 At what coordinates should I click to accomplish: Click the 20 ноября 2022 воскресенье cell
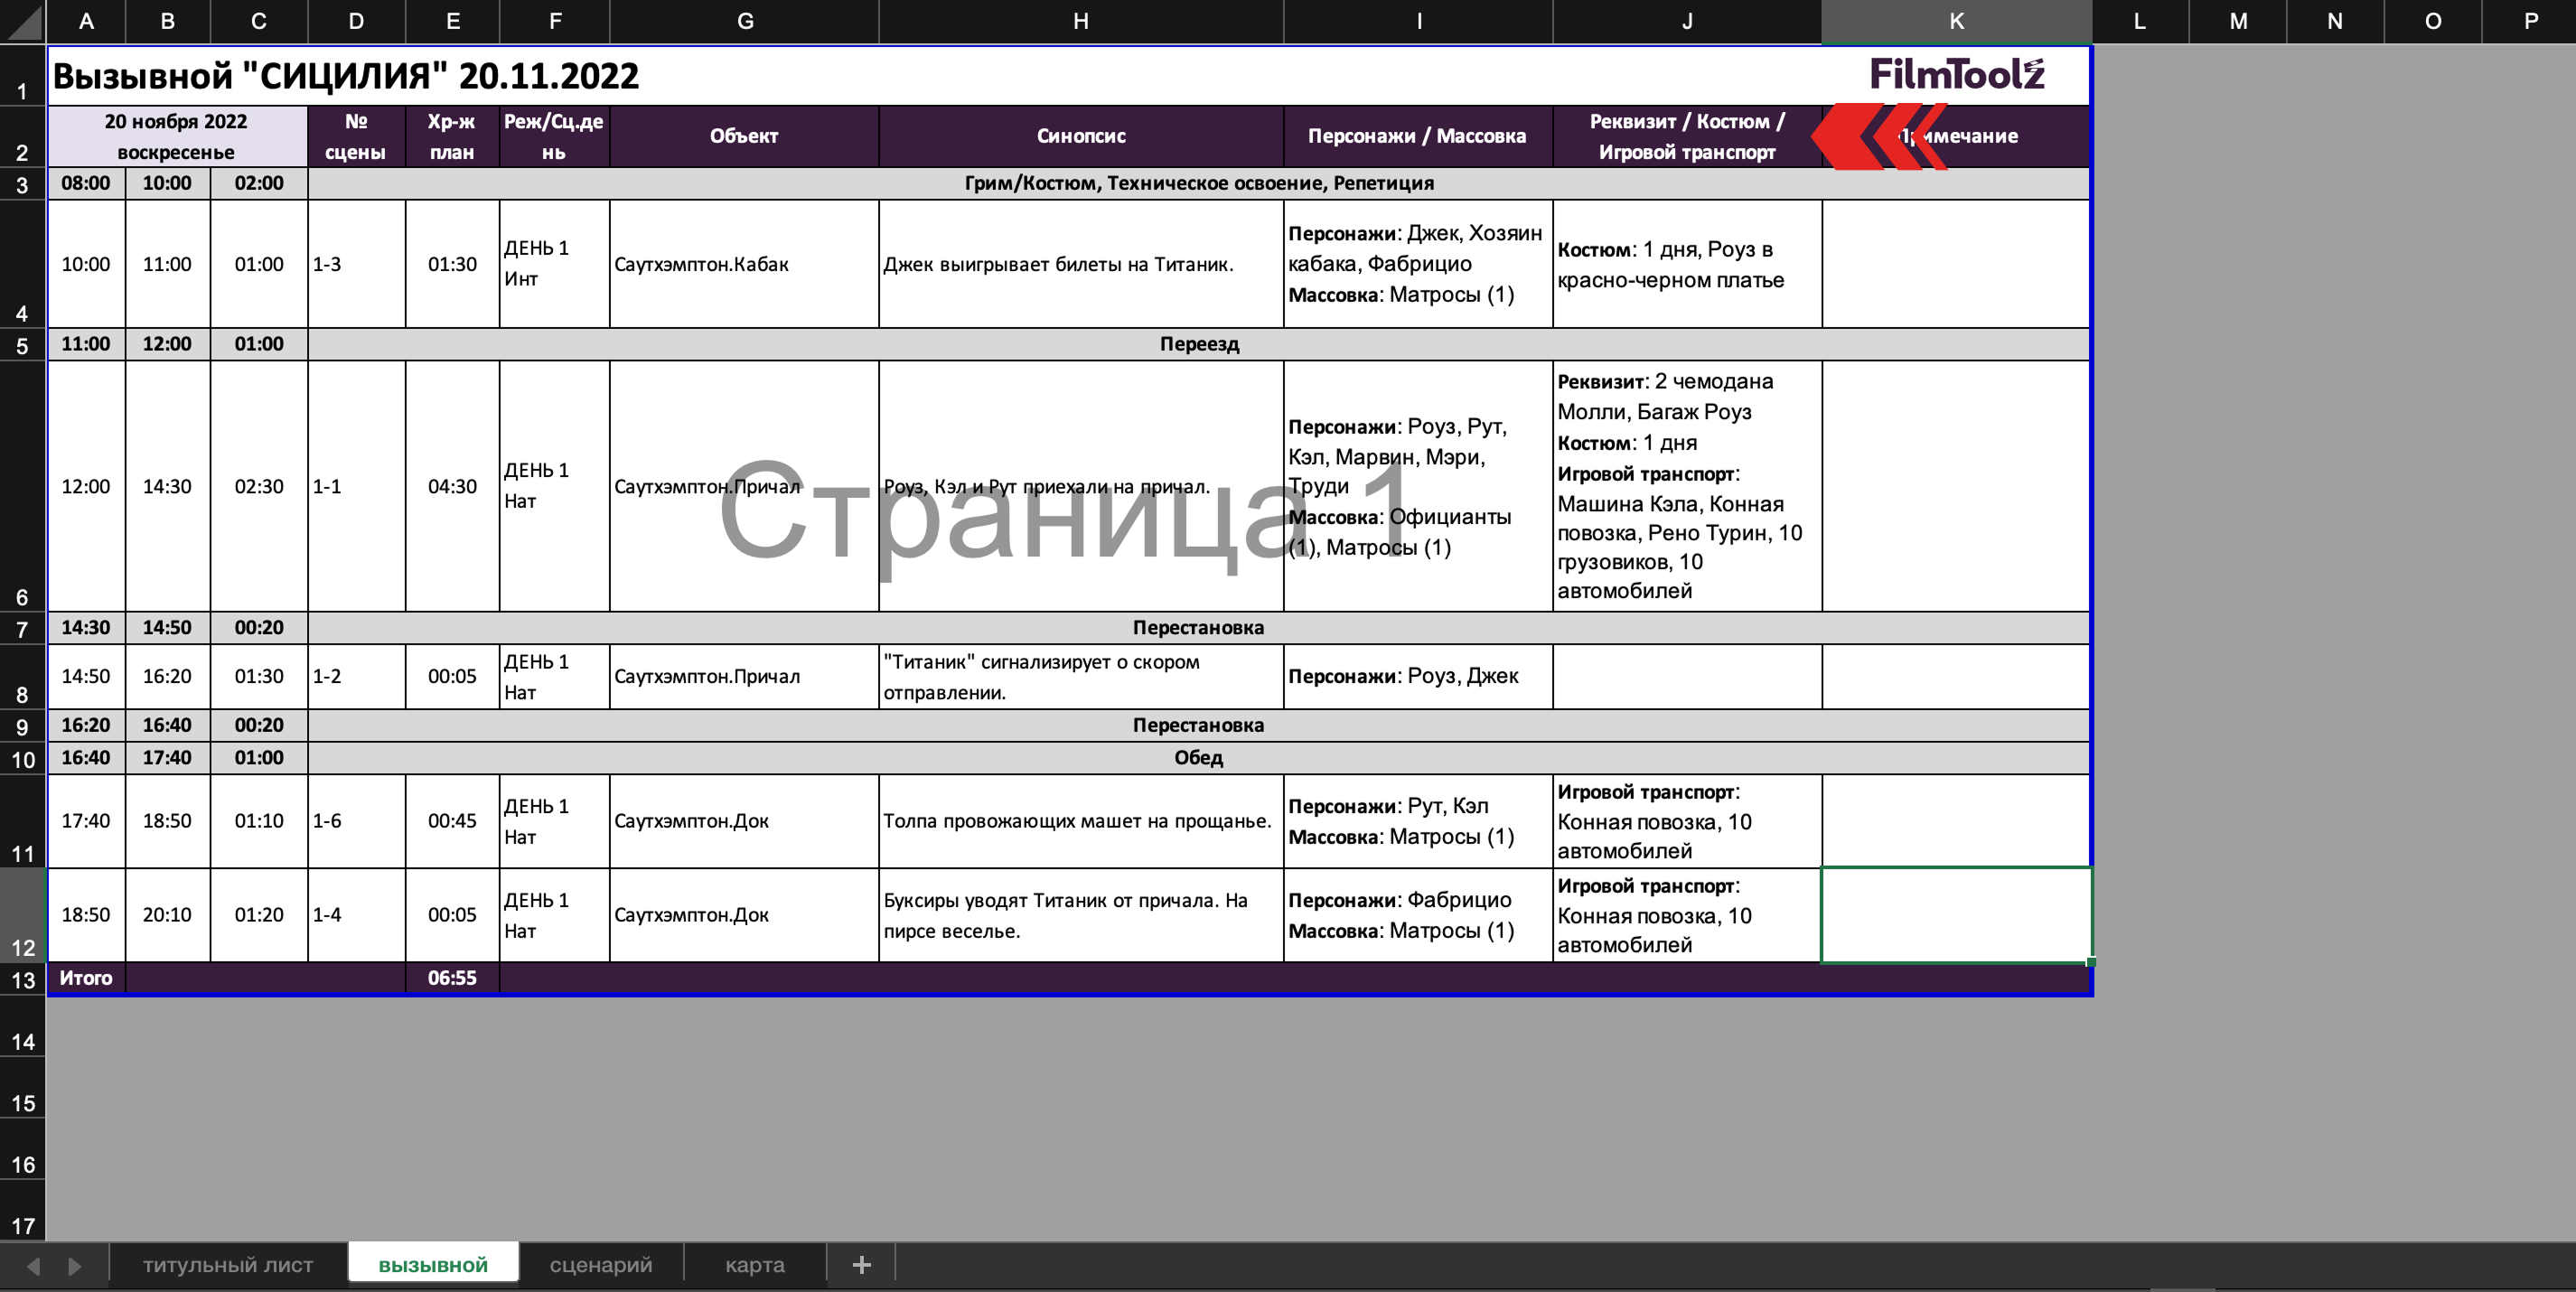(177, 136)
